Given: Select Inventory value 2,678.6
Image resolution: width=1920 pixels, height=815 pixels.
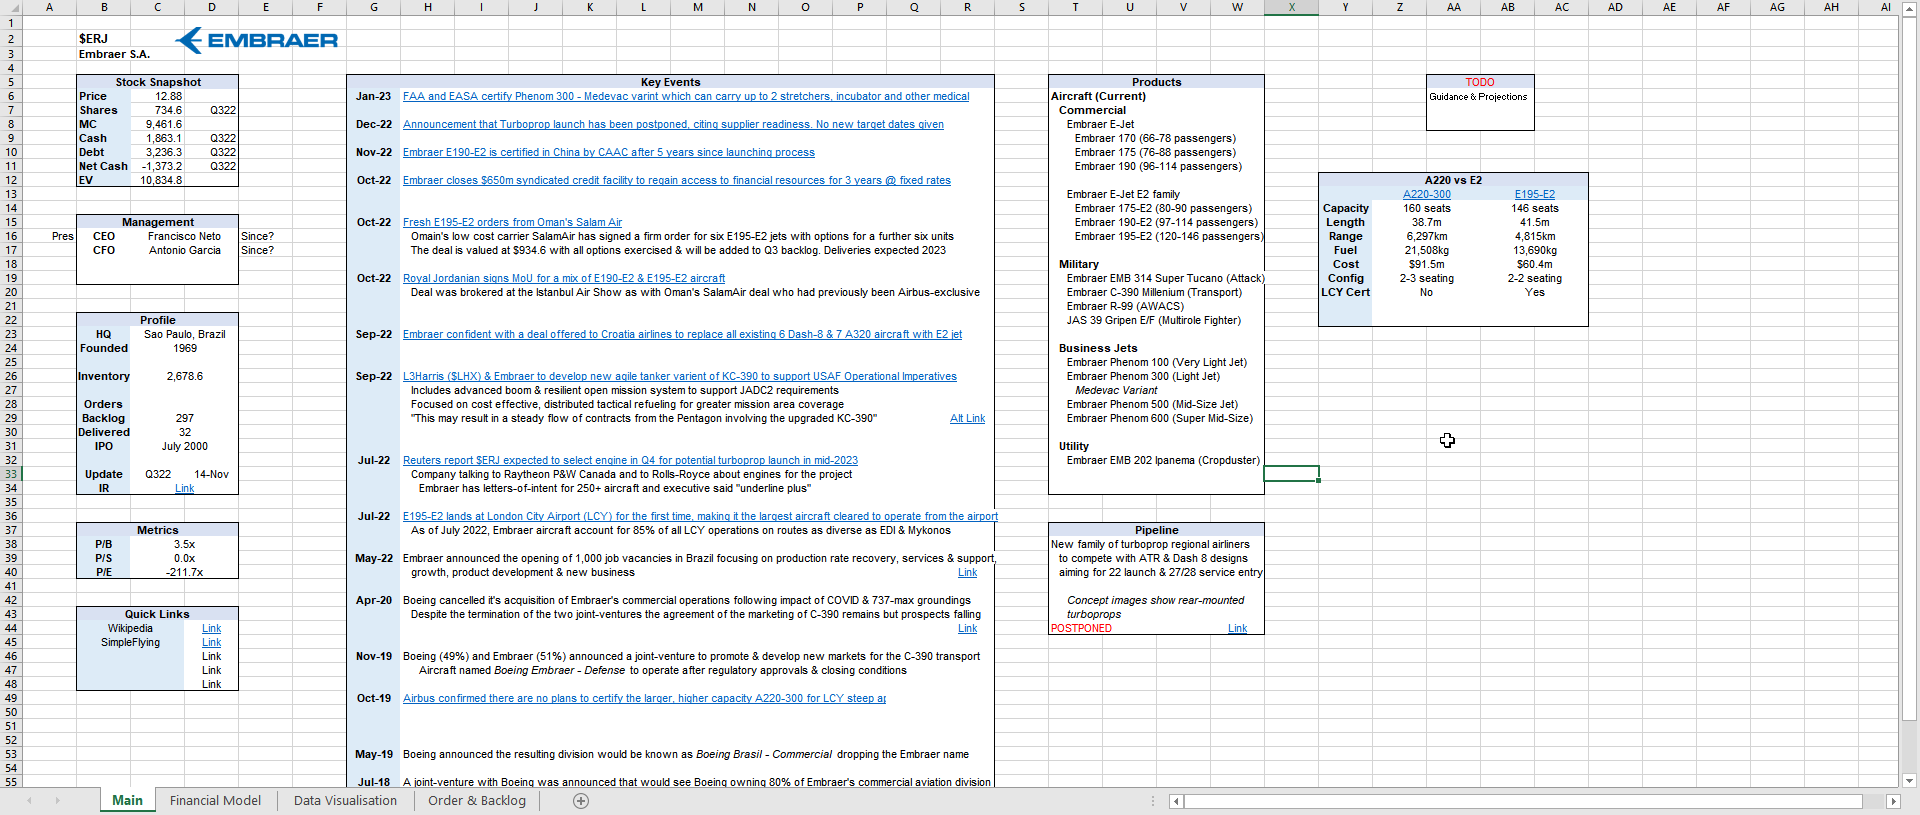Looking at the screenshot, I should [185, 377].
